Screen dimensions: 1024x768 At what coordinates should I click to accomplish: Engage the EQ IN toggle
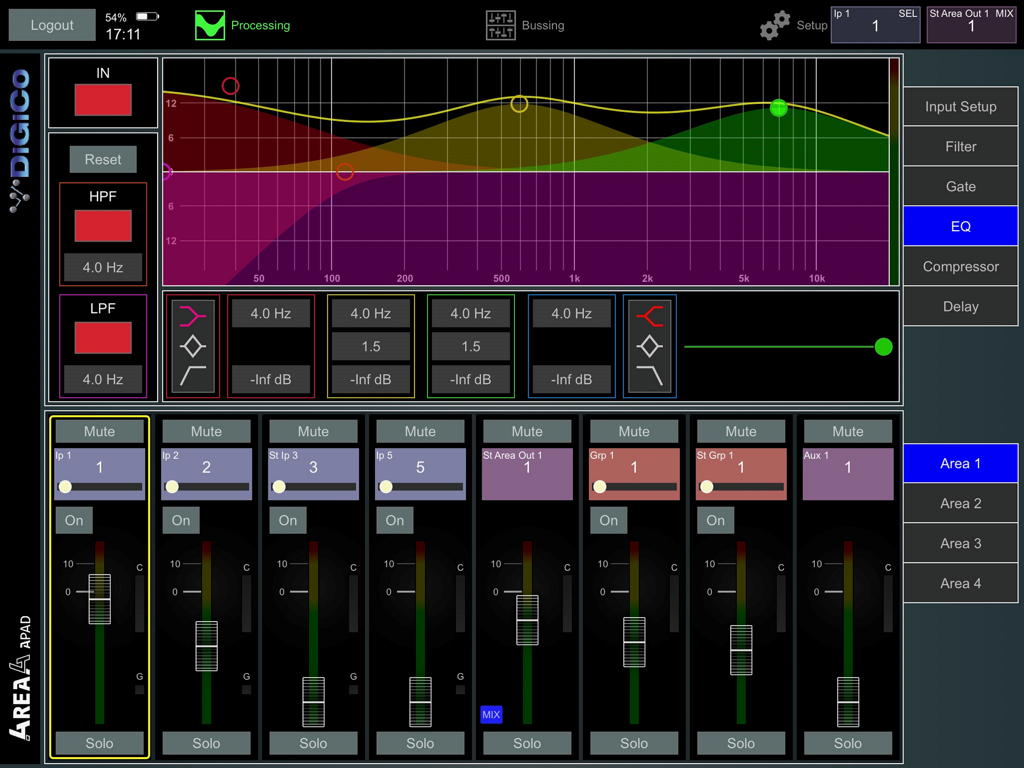coord(103,100)
